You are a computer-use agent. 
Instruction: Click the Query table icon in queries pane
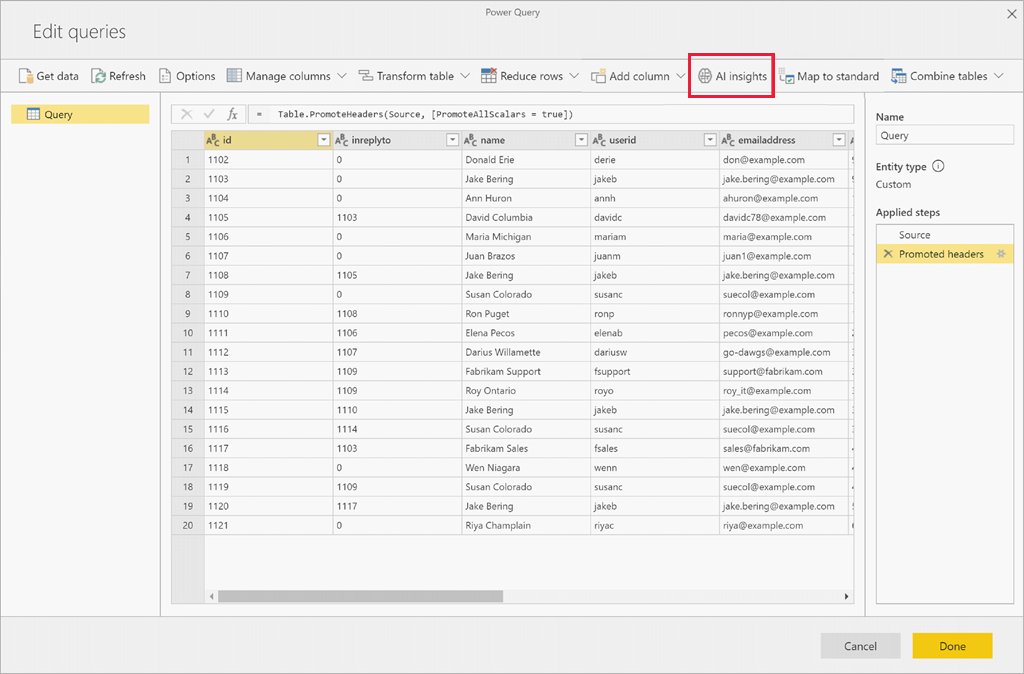tap(33, 114)
